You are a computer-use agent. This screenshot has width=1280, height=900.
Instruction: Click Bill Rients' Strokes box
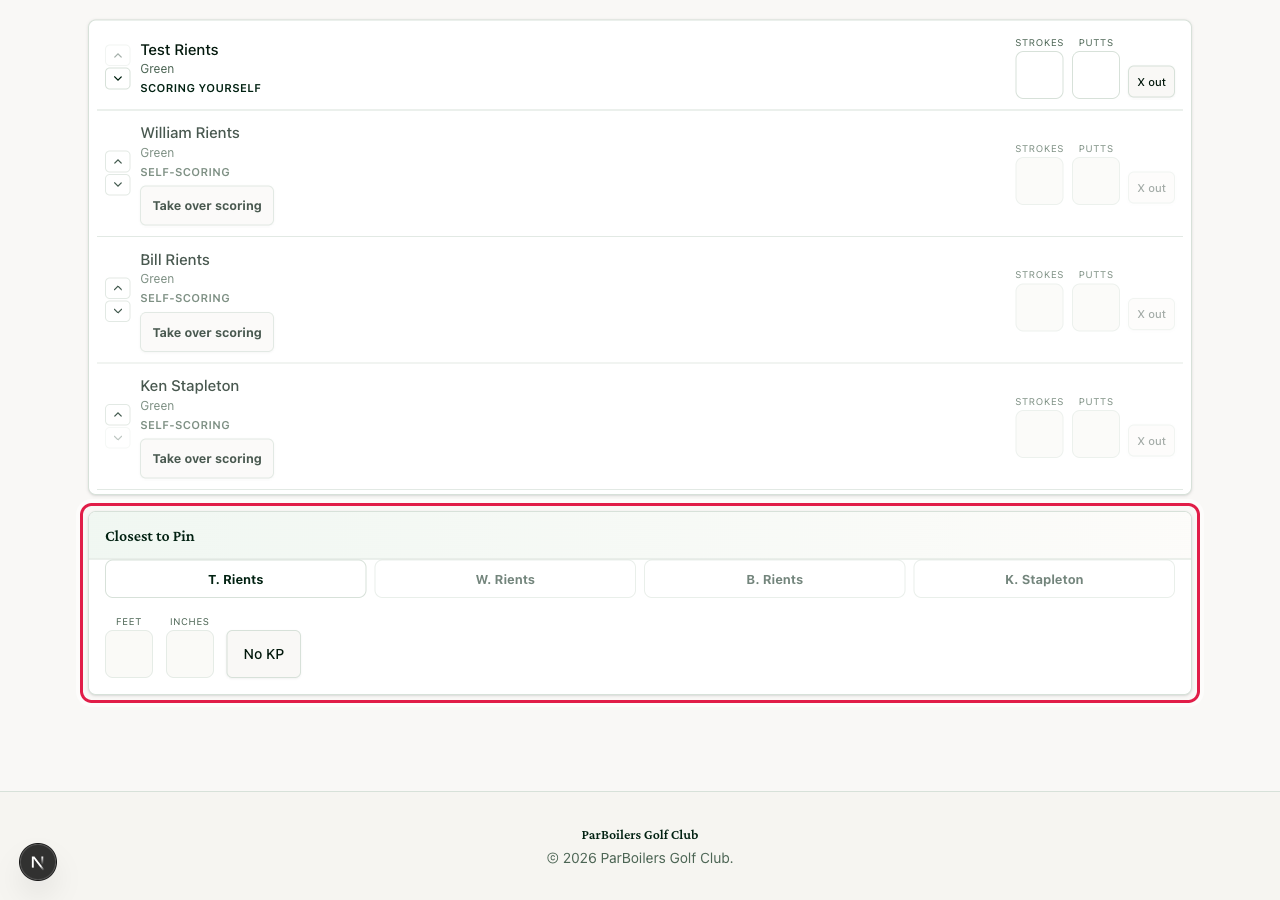1039,307
